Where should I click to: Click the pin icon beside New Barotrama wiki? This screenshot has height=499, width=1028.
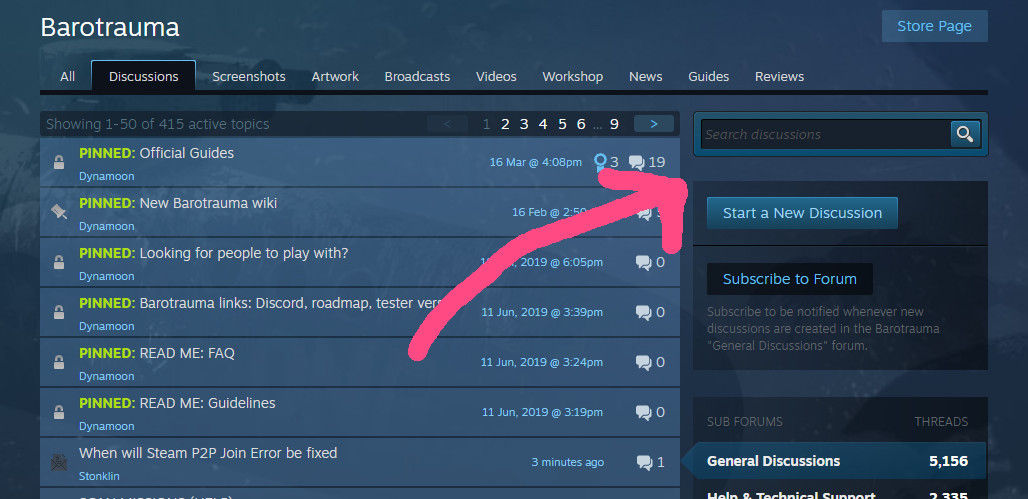click(x=59, y=211)
